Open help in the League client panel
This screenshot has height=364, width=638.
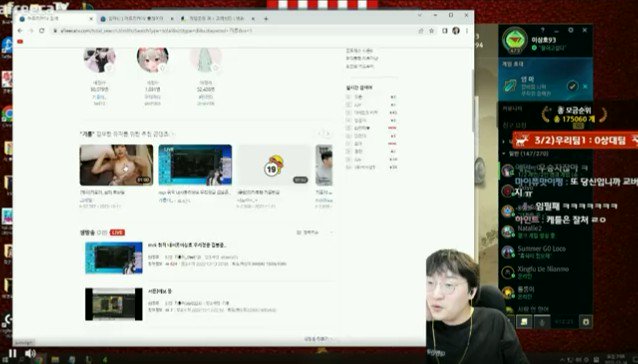coord(543,30)
